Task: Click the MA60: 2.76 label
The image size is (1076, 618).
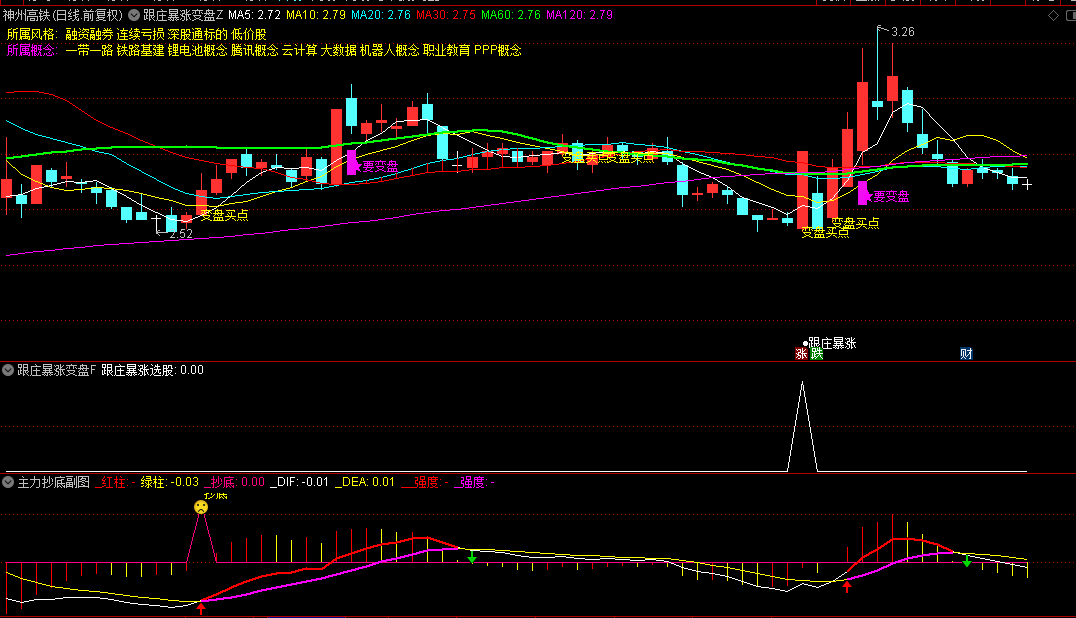Action: coord(511,15)
